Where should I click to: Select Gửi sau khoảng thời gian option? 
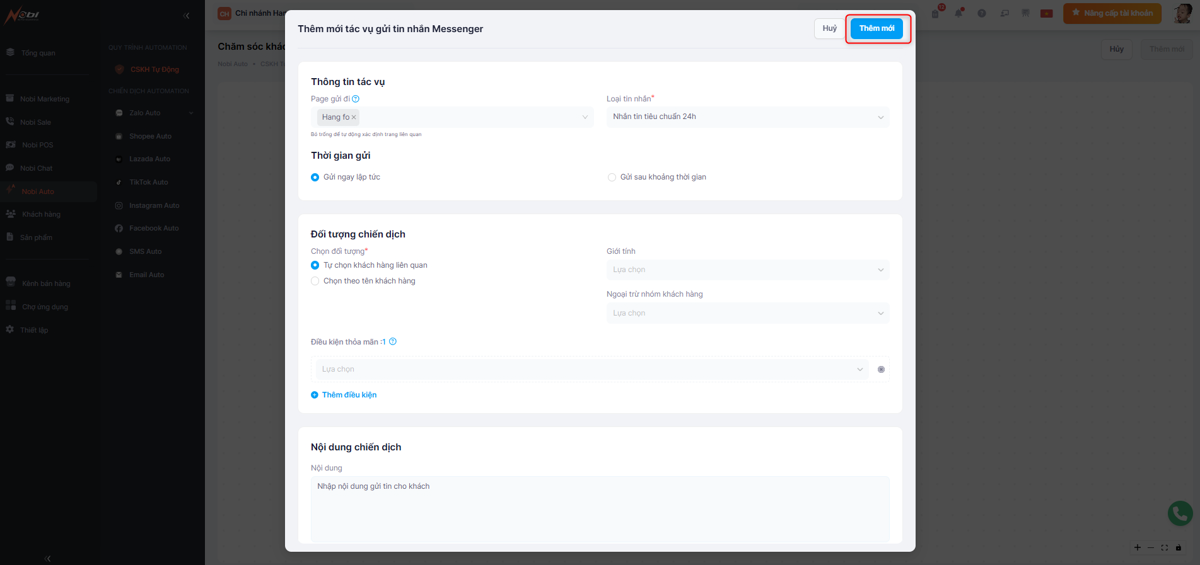[x=612, y=177]
